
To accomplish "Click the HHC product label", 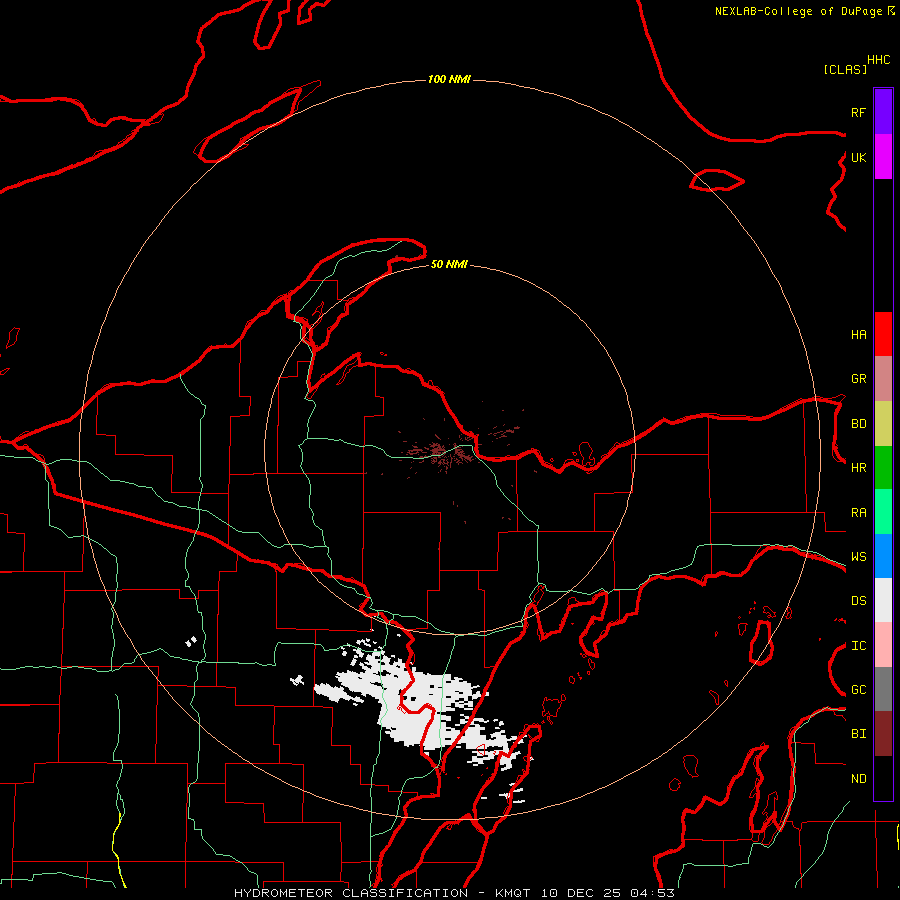I will coord(878,60).
